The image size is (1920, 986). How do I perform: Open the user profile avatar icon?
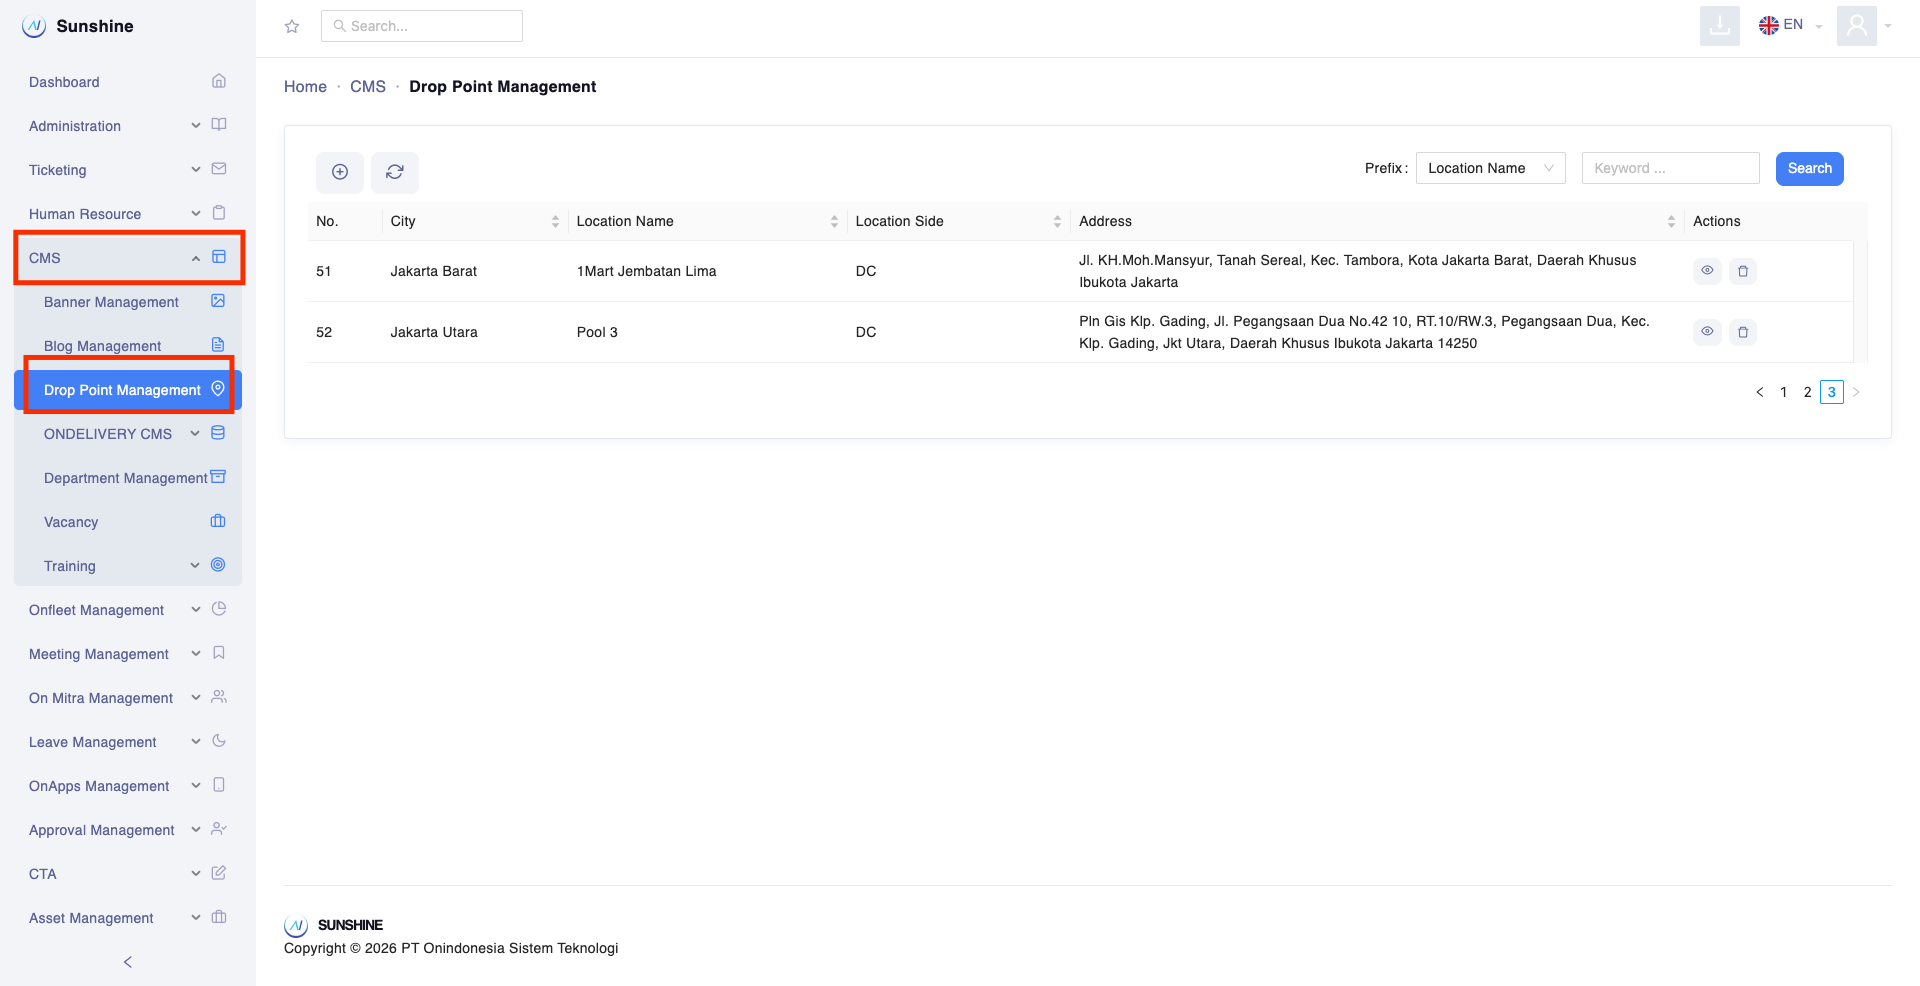(x=1856, y=26)
